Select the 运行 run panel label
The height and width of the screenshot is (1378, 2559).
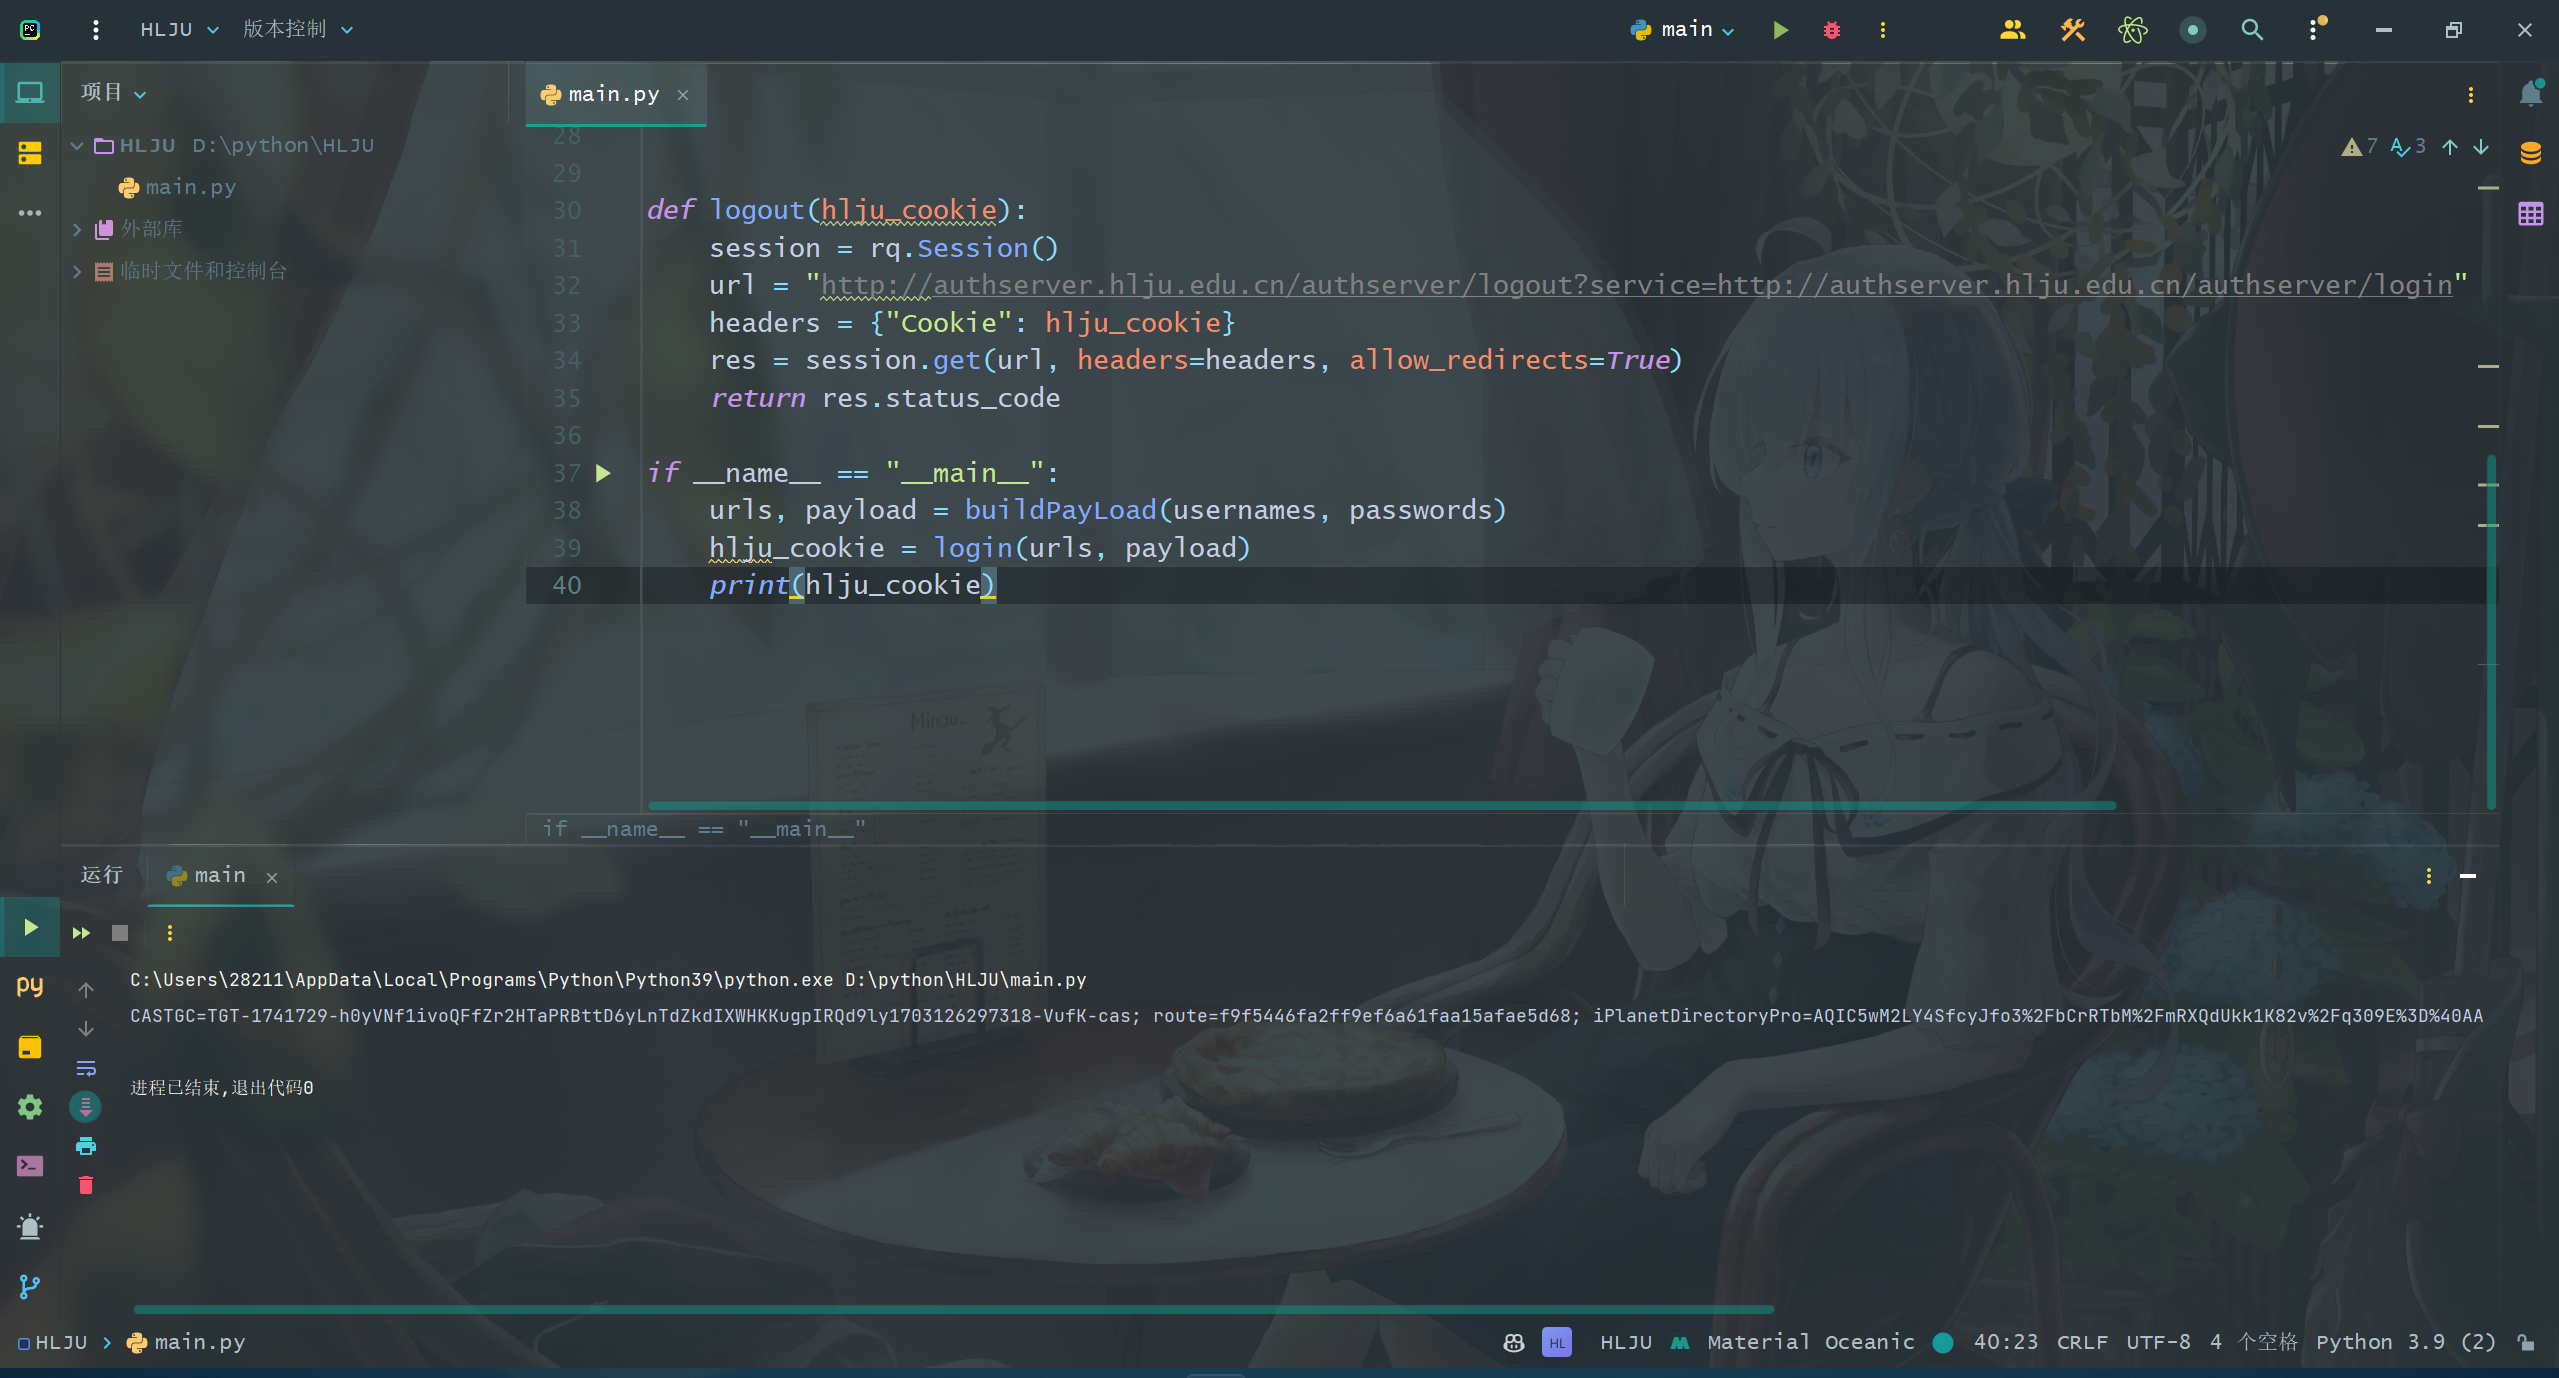[101, 875]
